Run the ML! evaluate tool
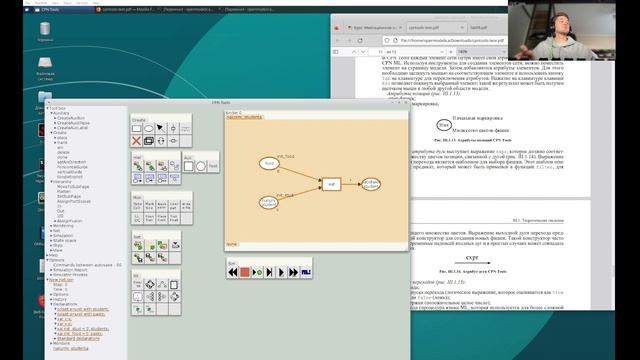 tap(306, 272)
